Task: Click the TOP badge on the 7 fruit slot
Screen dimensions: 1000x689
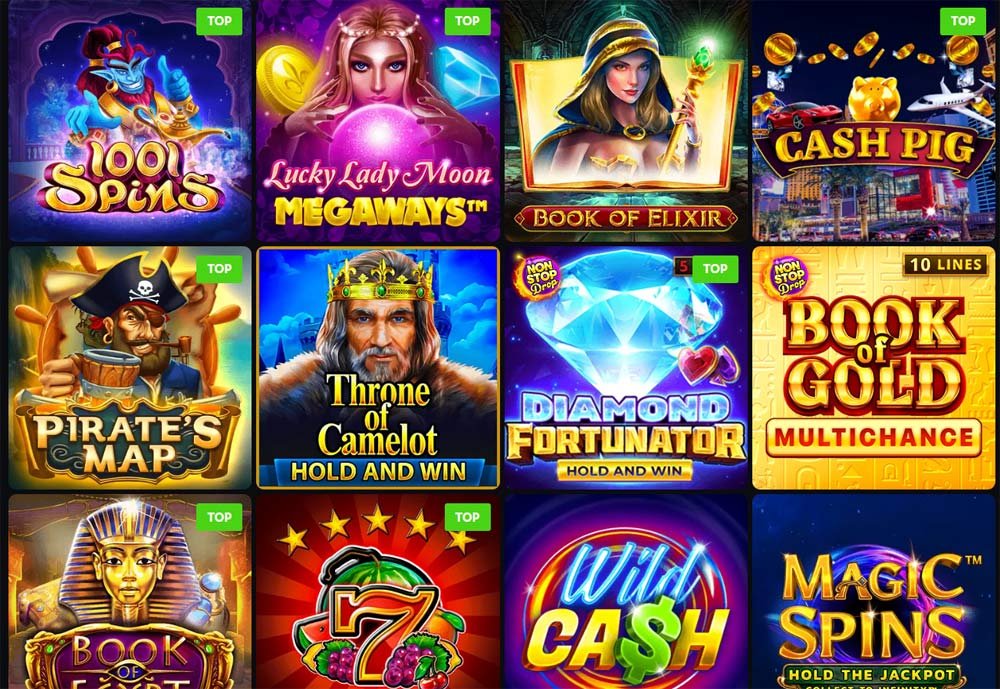Action: [467, 517]
